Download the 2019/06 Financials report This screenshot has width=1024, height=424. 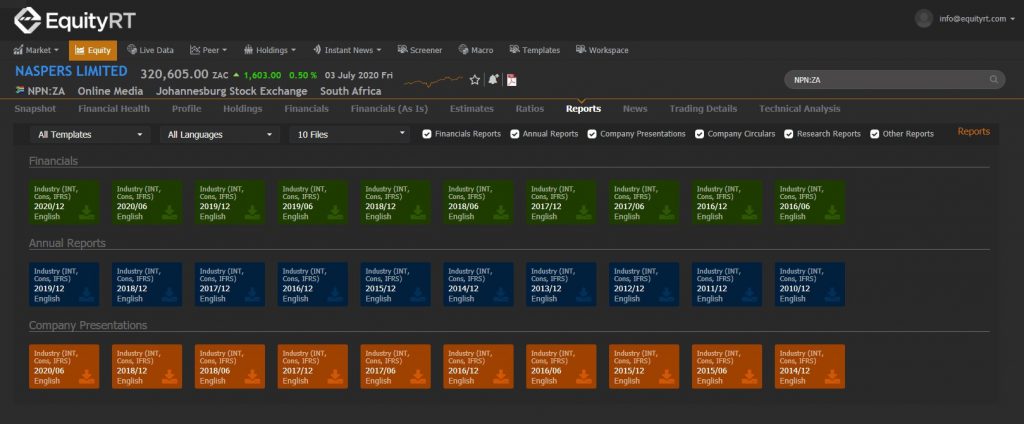pyautogui.click(x=335, y=212)
